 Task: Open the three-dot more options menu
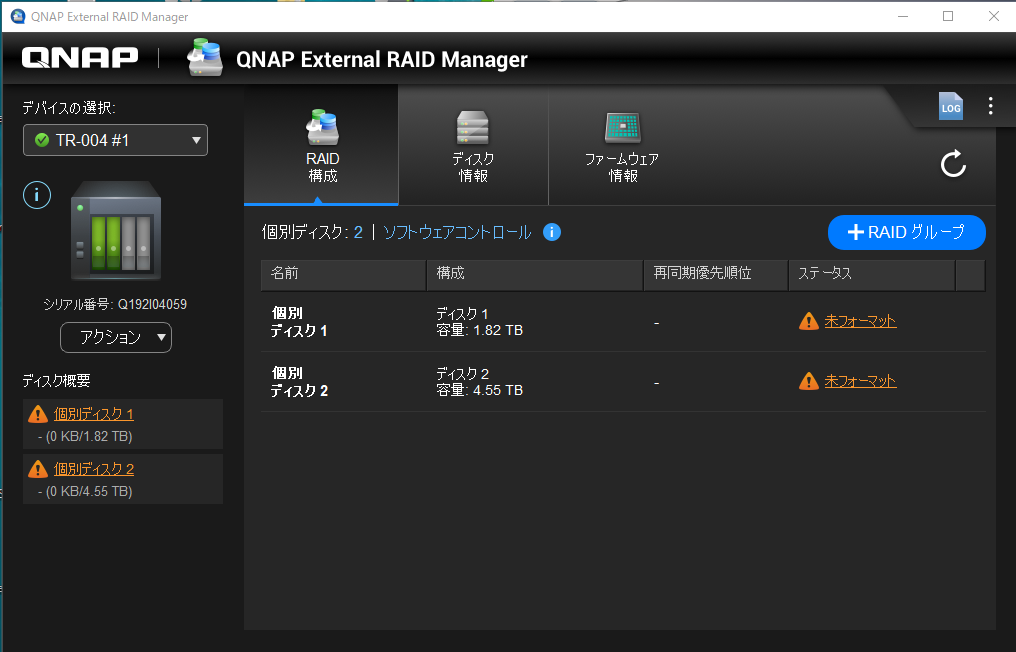(x=990, y=106)
